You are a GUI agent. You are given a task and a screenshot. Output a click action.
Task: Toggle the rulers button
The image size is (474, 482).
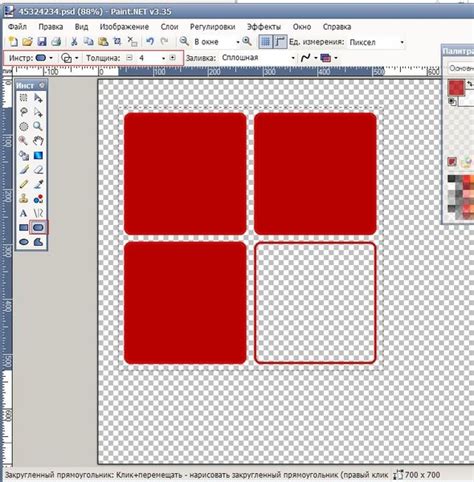280,42
